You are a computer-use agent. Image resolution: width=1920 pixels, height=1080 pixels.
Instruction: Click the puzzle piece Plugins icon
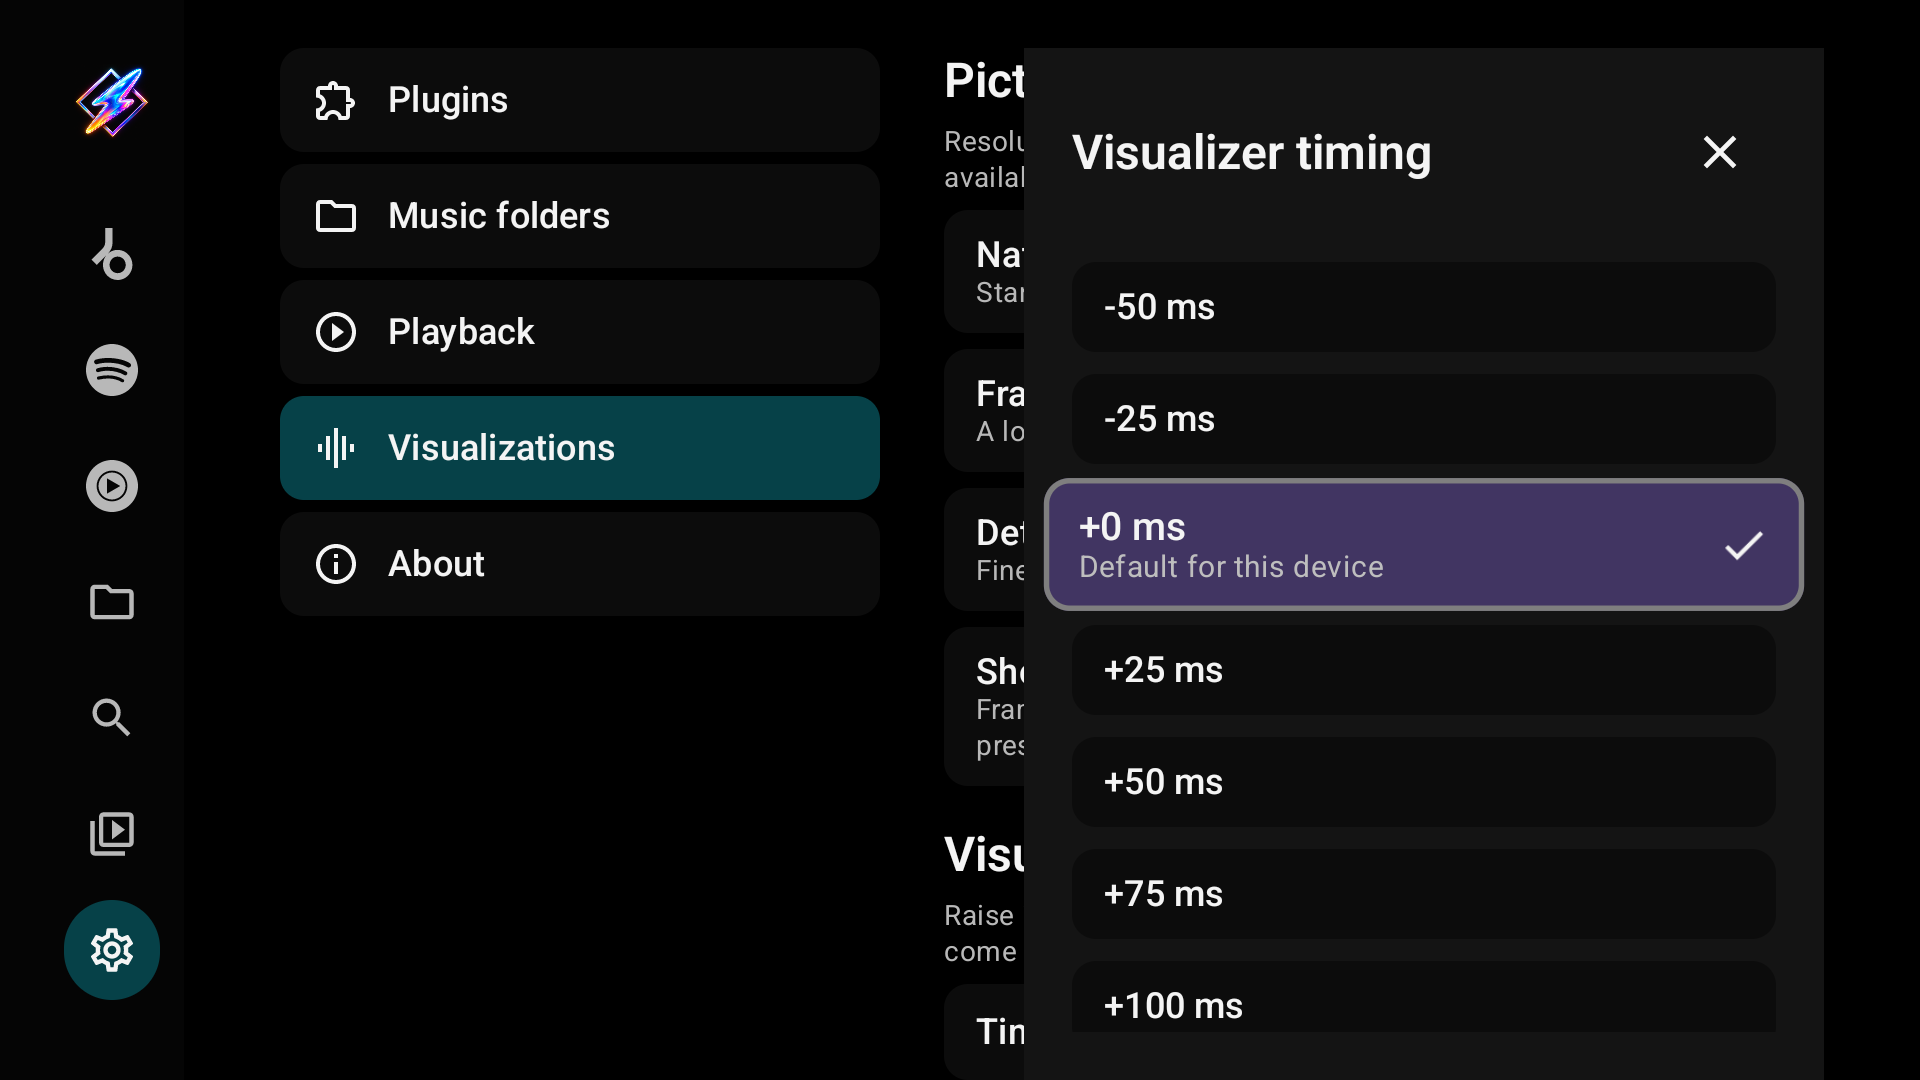tap(335, 100)
